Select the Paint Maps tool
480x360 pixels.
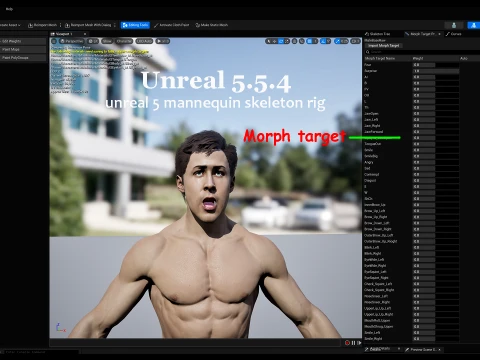pyautogui.click(x=23, y=49)
